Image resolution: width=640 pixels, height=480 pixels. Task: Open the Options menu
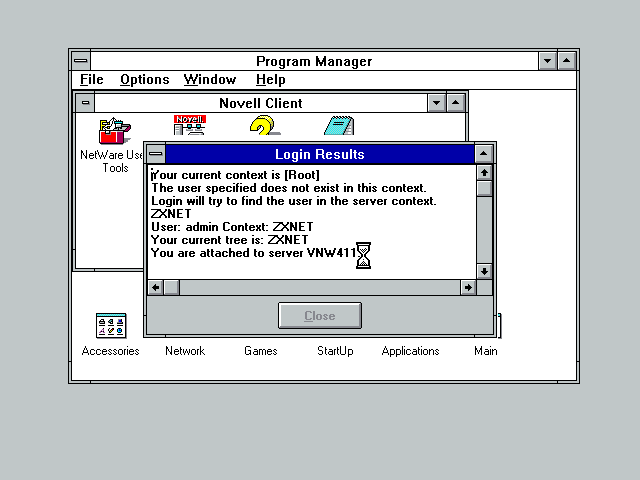click(x=144, y=80)
